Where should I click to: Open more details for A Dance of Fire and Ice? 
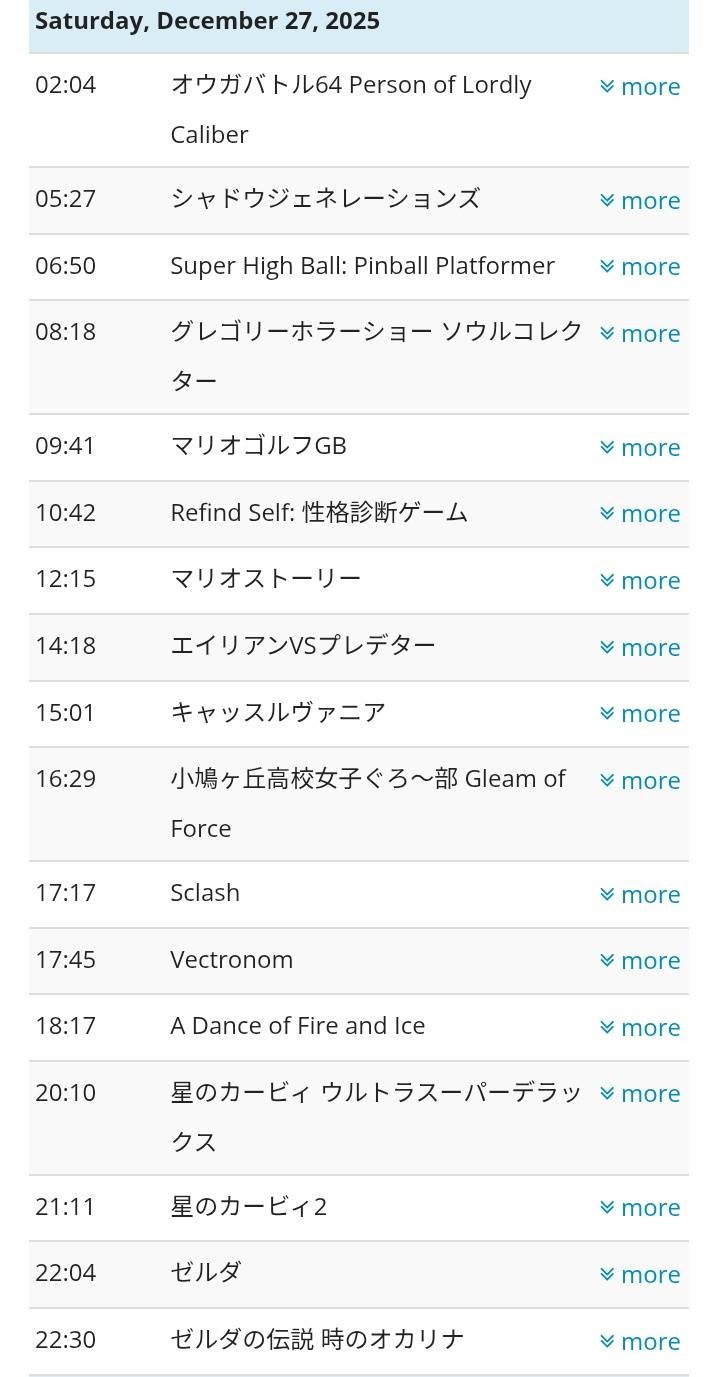(640, 1028)
